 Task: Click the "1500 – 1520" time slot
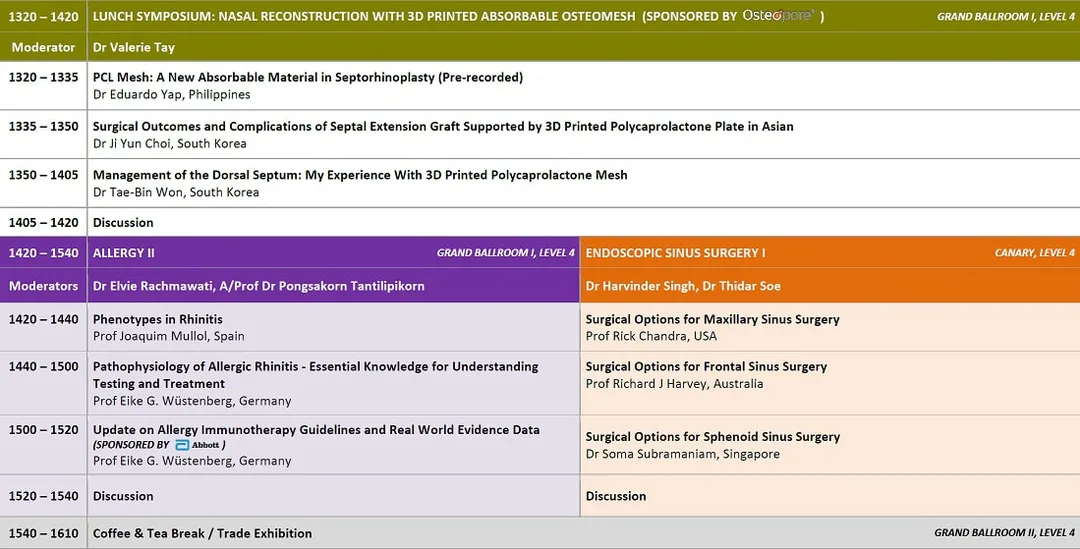pyautogui.click(x=43, y=429)
